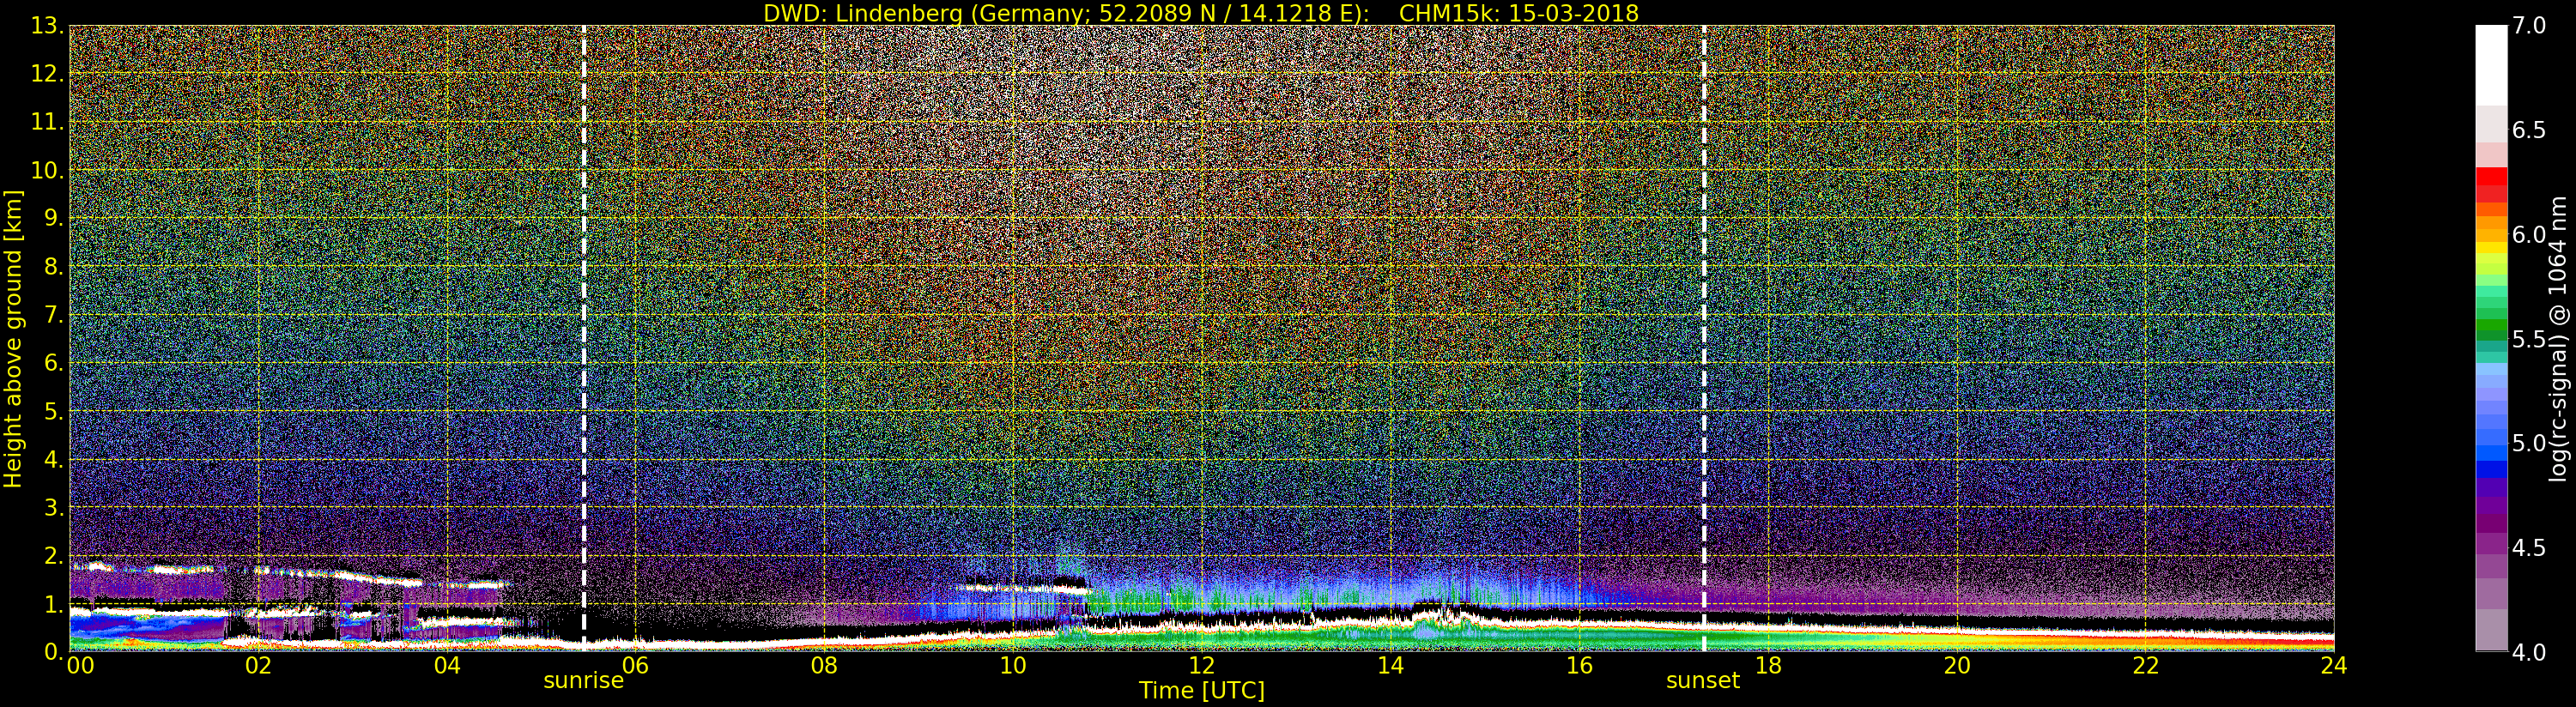Click the time axis tick label '06'
The height and width of the screenshot is (707, 2576).
point(635,665)
